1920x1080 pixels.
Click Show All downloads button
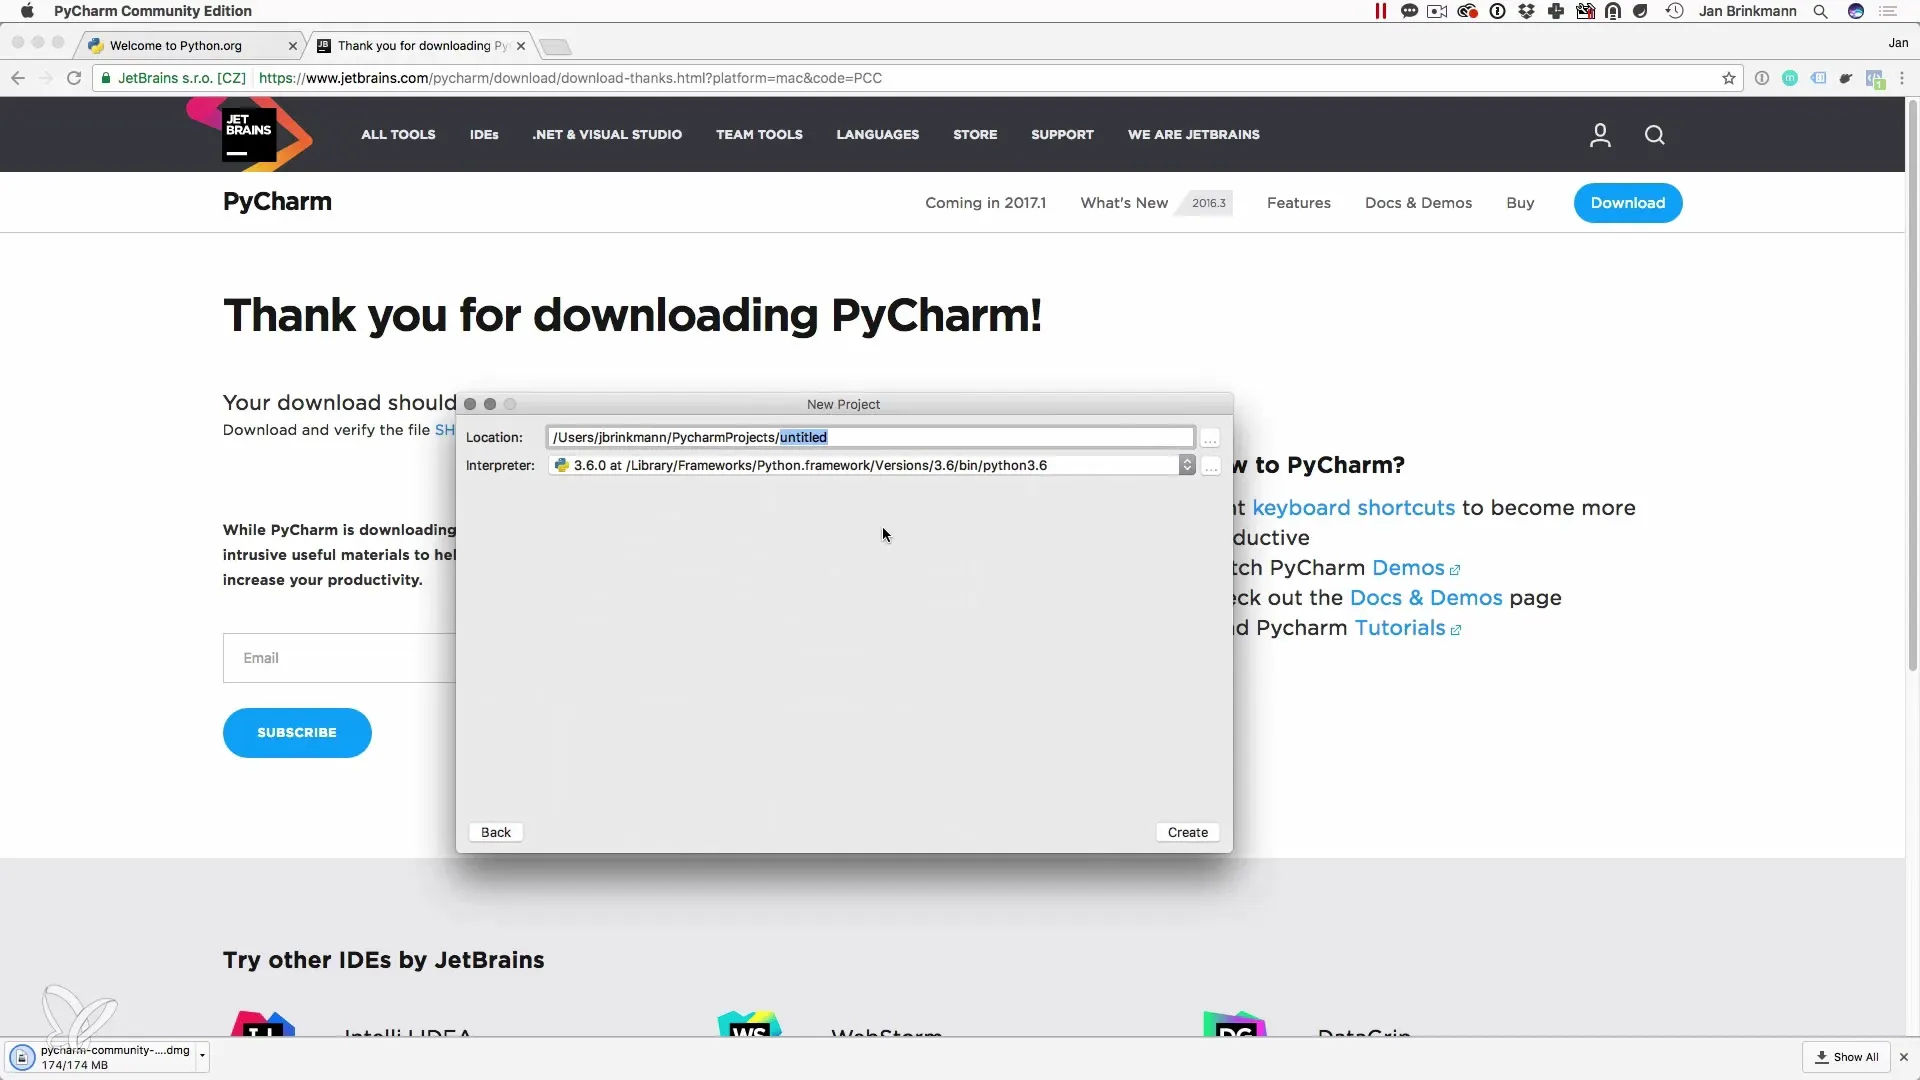(1847, 1057)
